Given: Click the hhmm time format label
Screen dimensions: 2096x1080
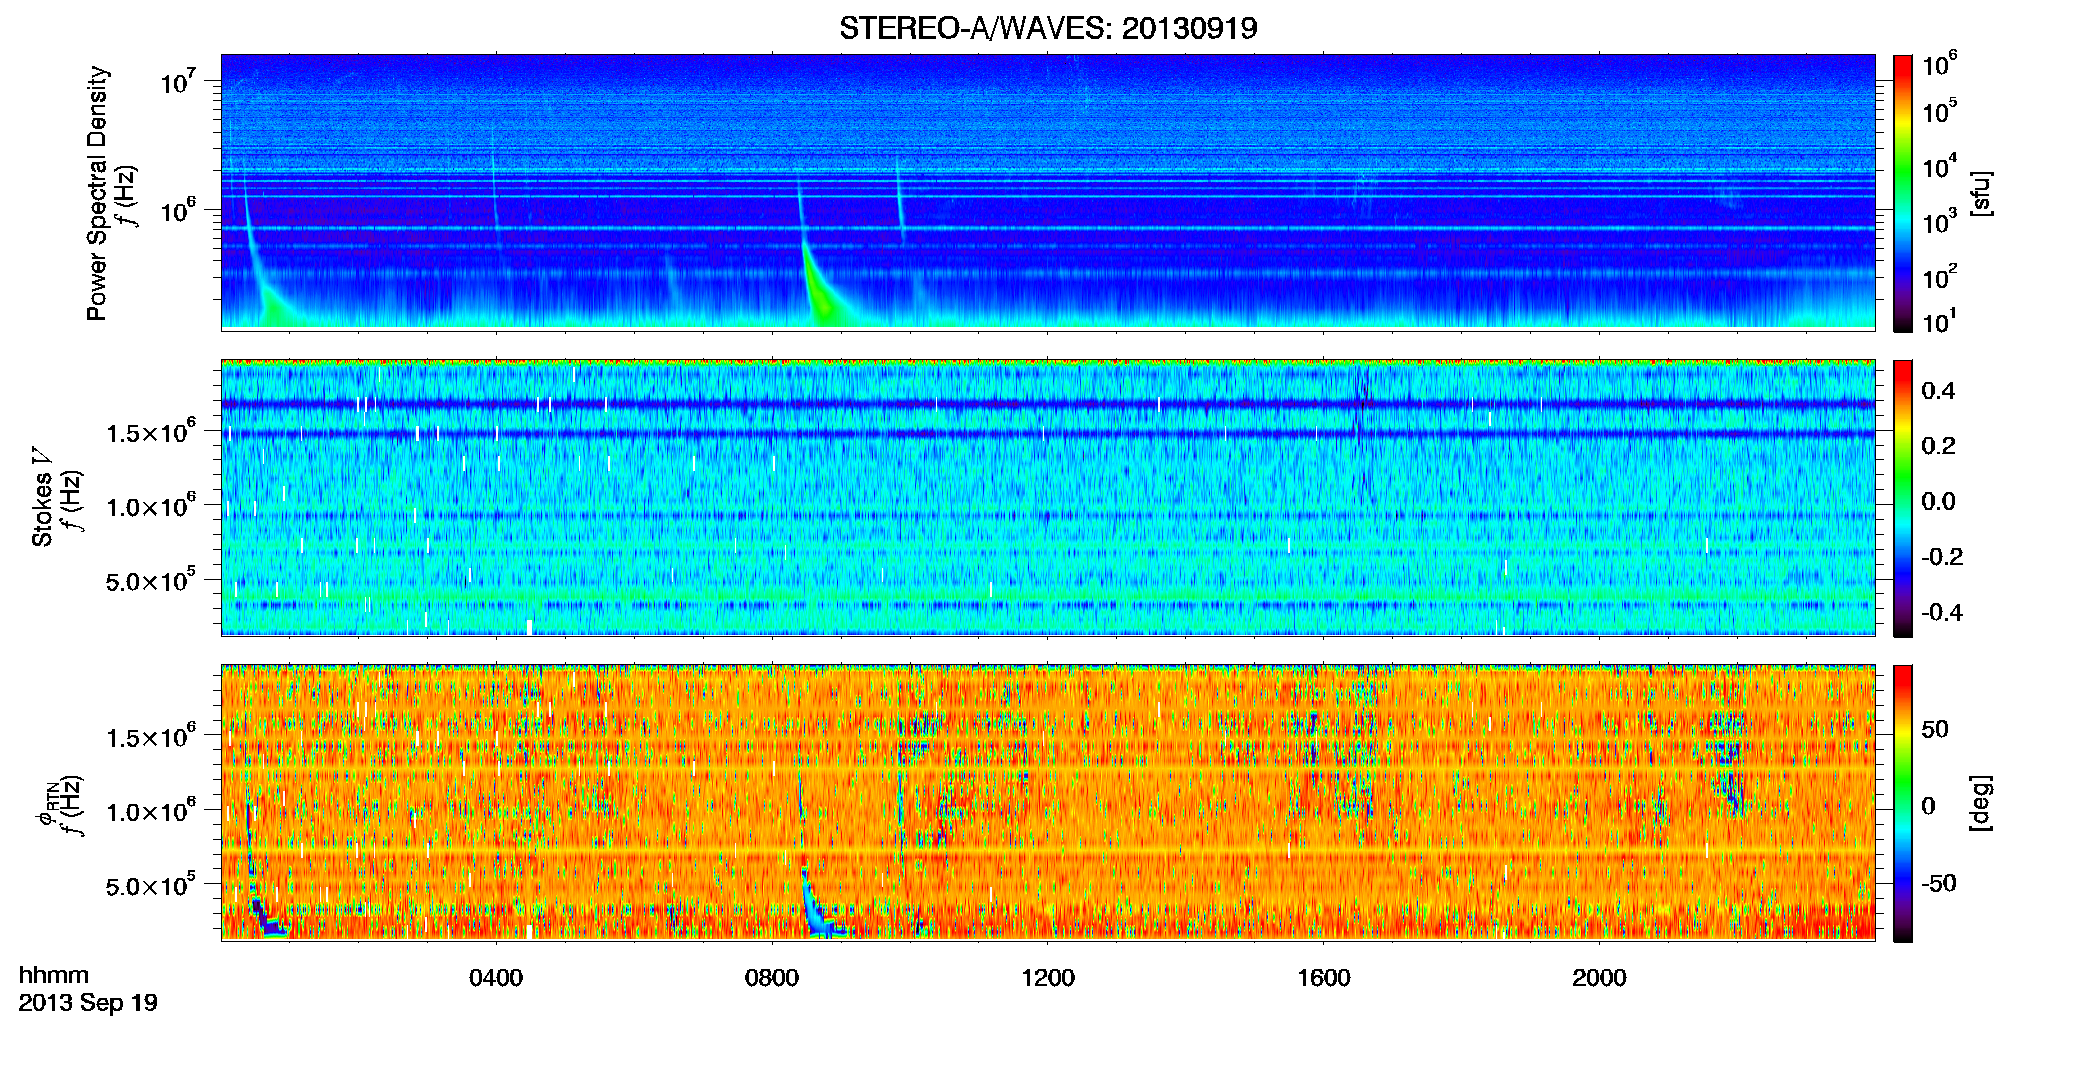Looking at the screenshot, I should pos(54,975).
